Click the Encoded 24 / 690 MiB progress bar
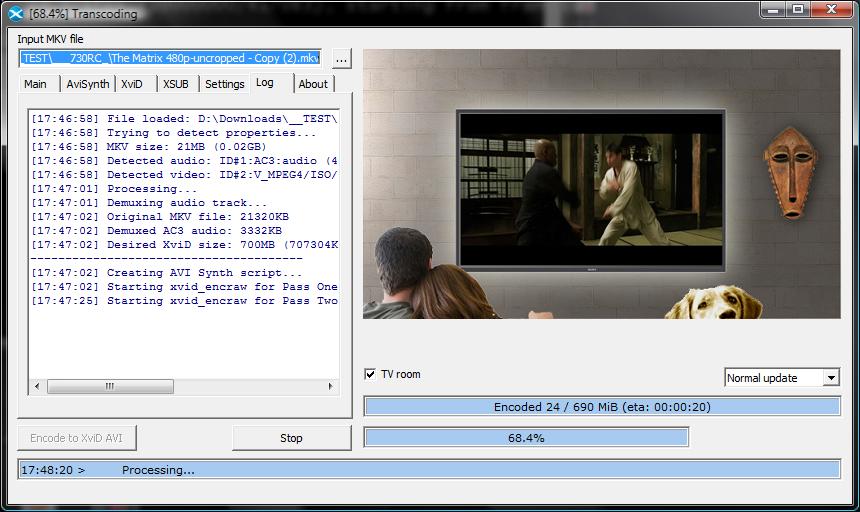This screenshot has width=860, height=512. point(602,407)
